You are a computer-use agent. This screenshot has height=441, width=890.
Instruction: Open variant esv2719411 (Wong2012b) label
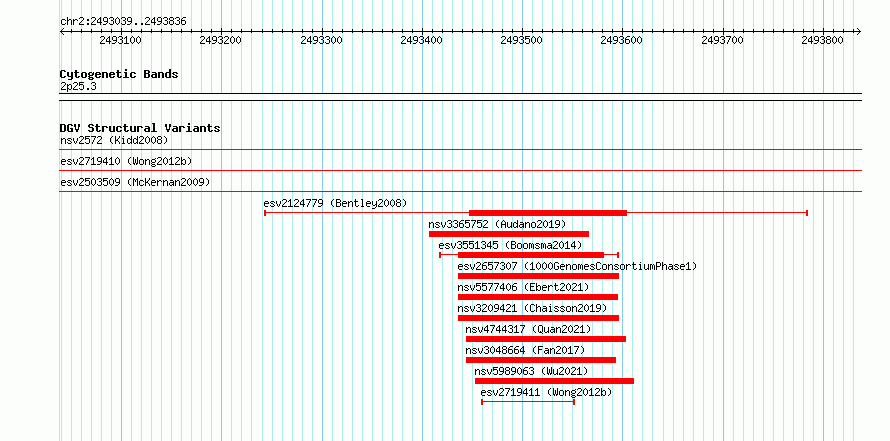tap(547, 392)
